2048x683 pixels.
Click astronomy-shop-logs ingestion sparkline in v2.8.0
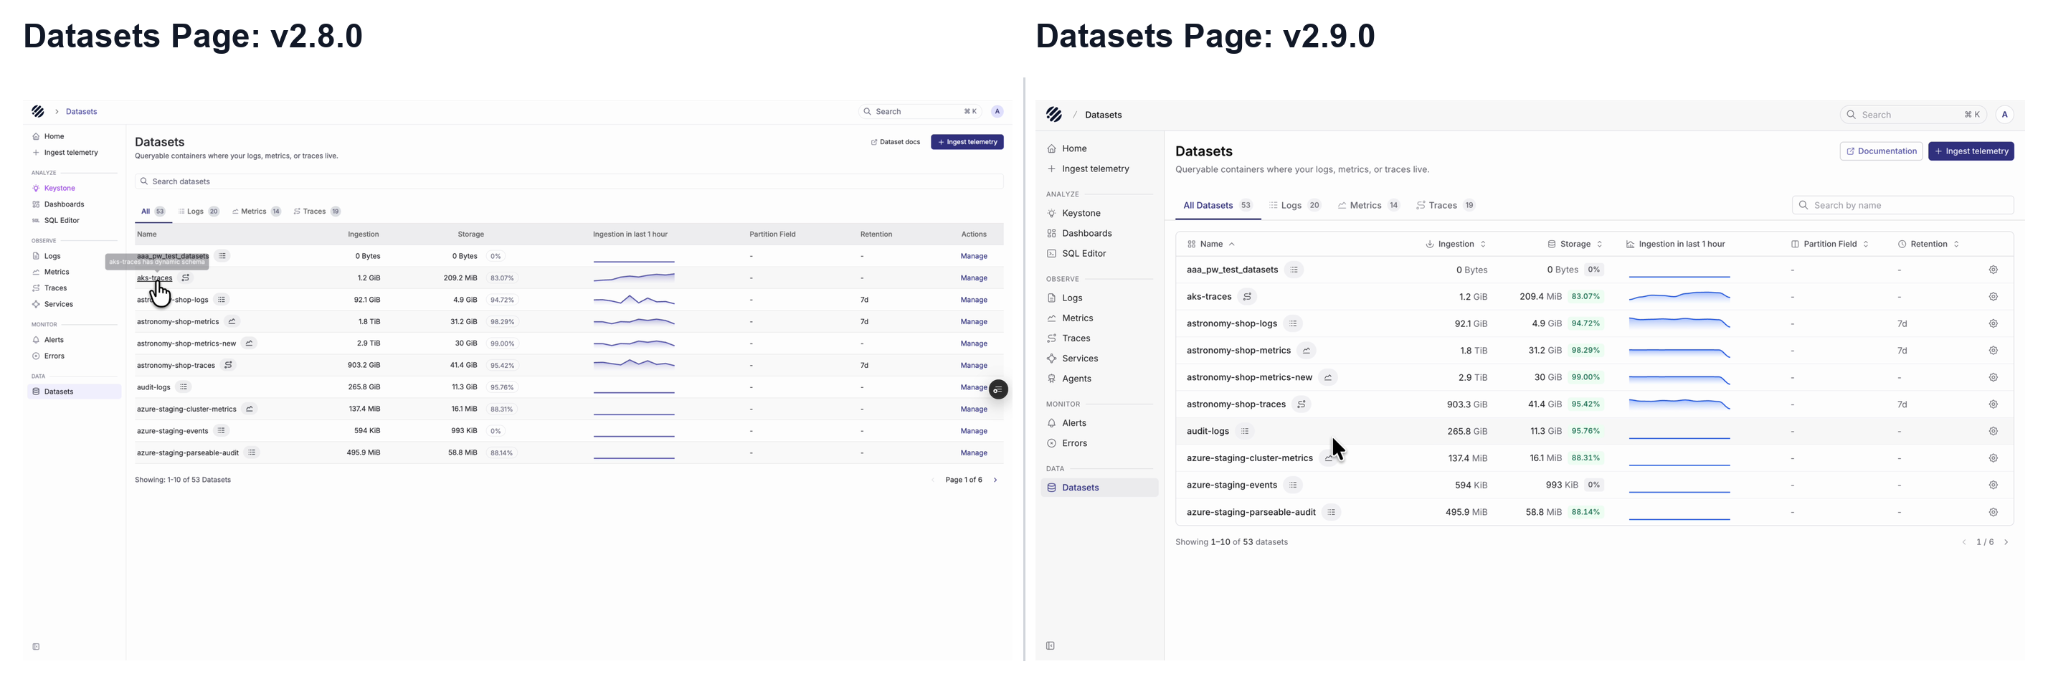tap(634, 299)
